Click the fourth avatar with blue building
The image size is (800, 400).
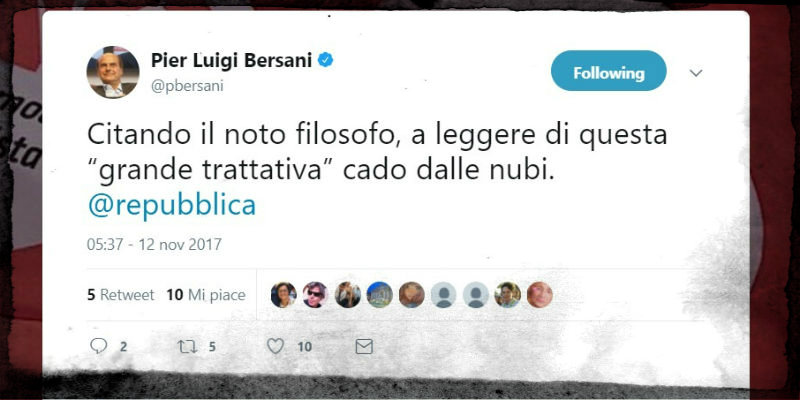(x=380, y=295)
